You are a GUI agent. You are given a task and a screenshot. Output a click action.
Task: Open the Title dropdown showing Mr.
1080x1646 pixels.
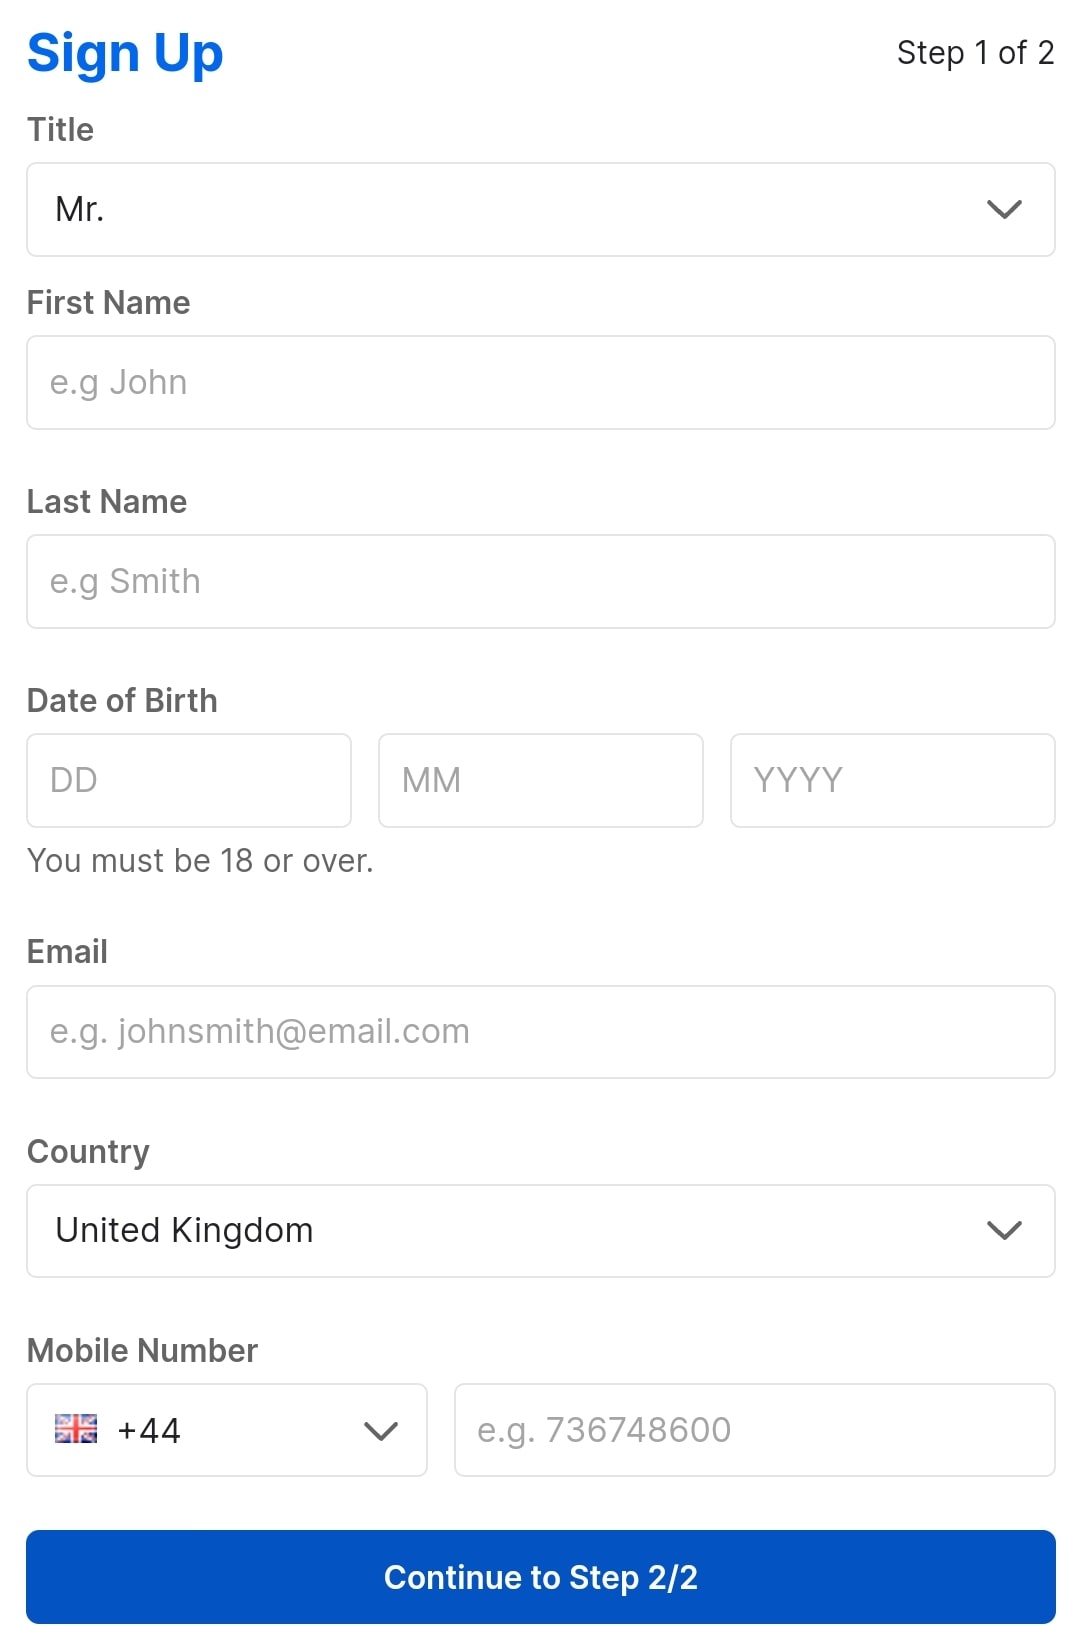pyautogui.click(x=540, y=210)
